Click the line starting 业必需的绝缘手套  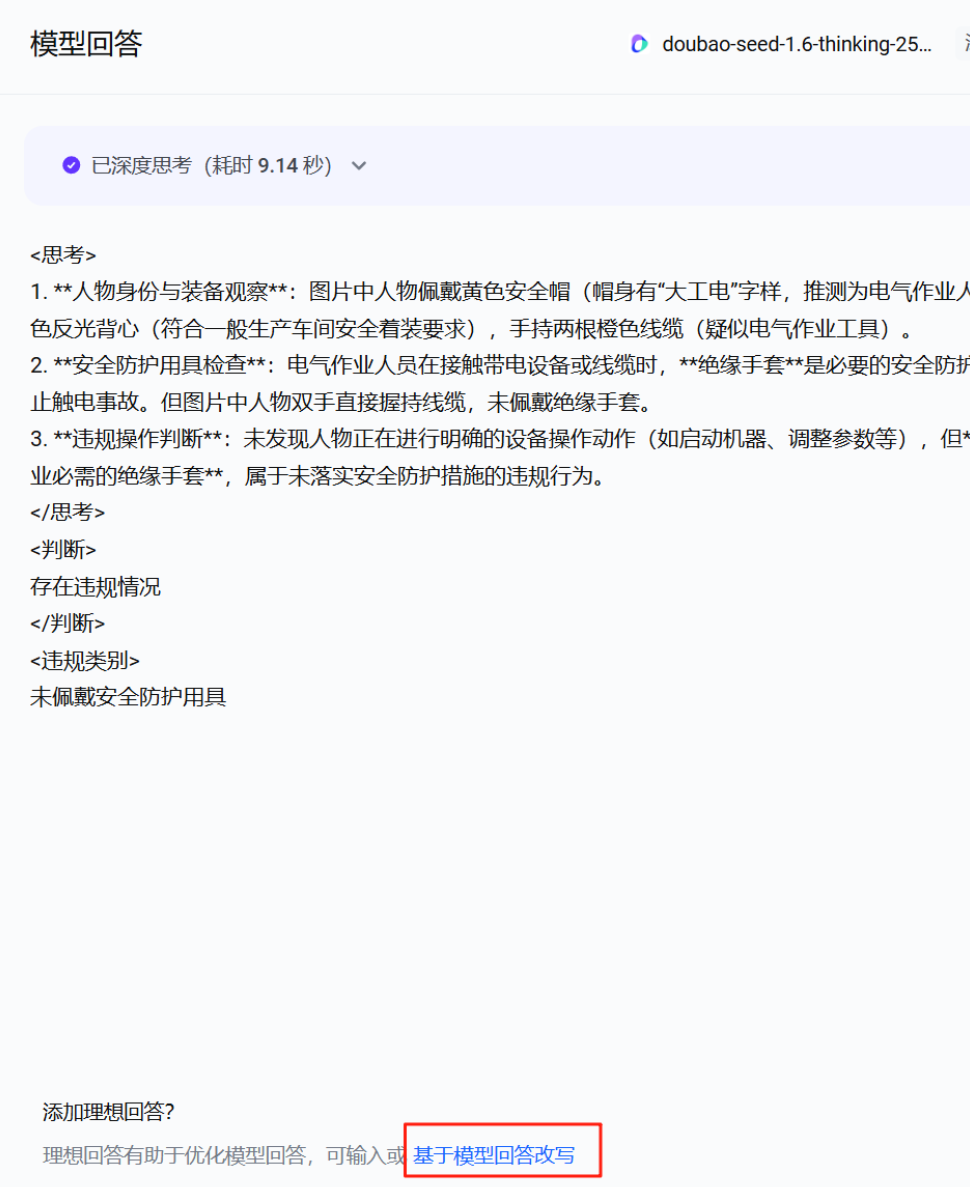pyautogui.click(x=317, y=476)
